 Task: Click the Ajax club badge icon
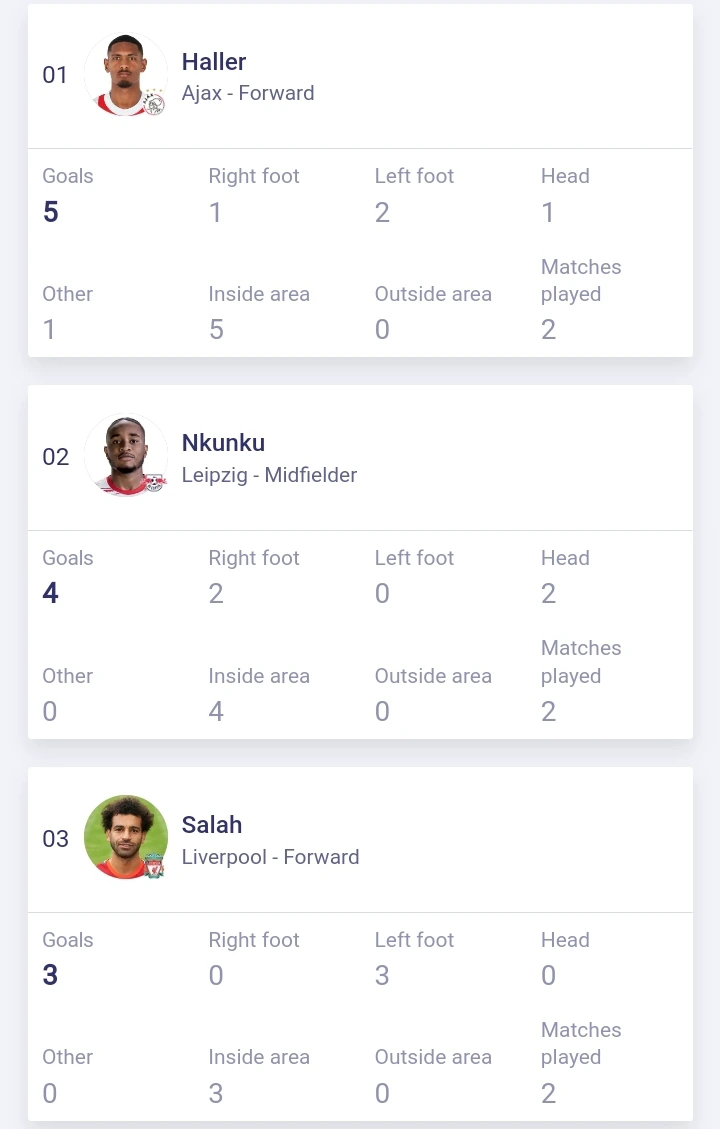coord(153,103)
